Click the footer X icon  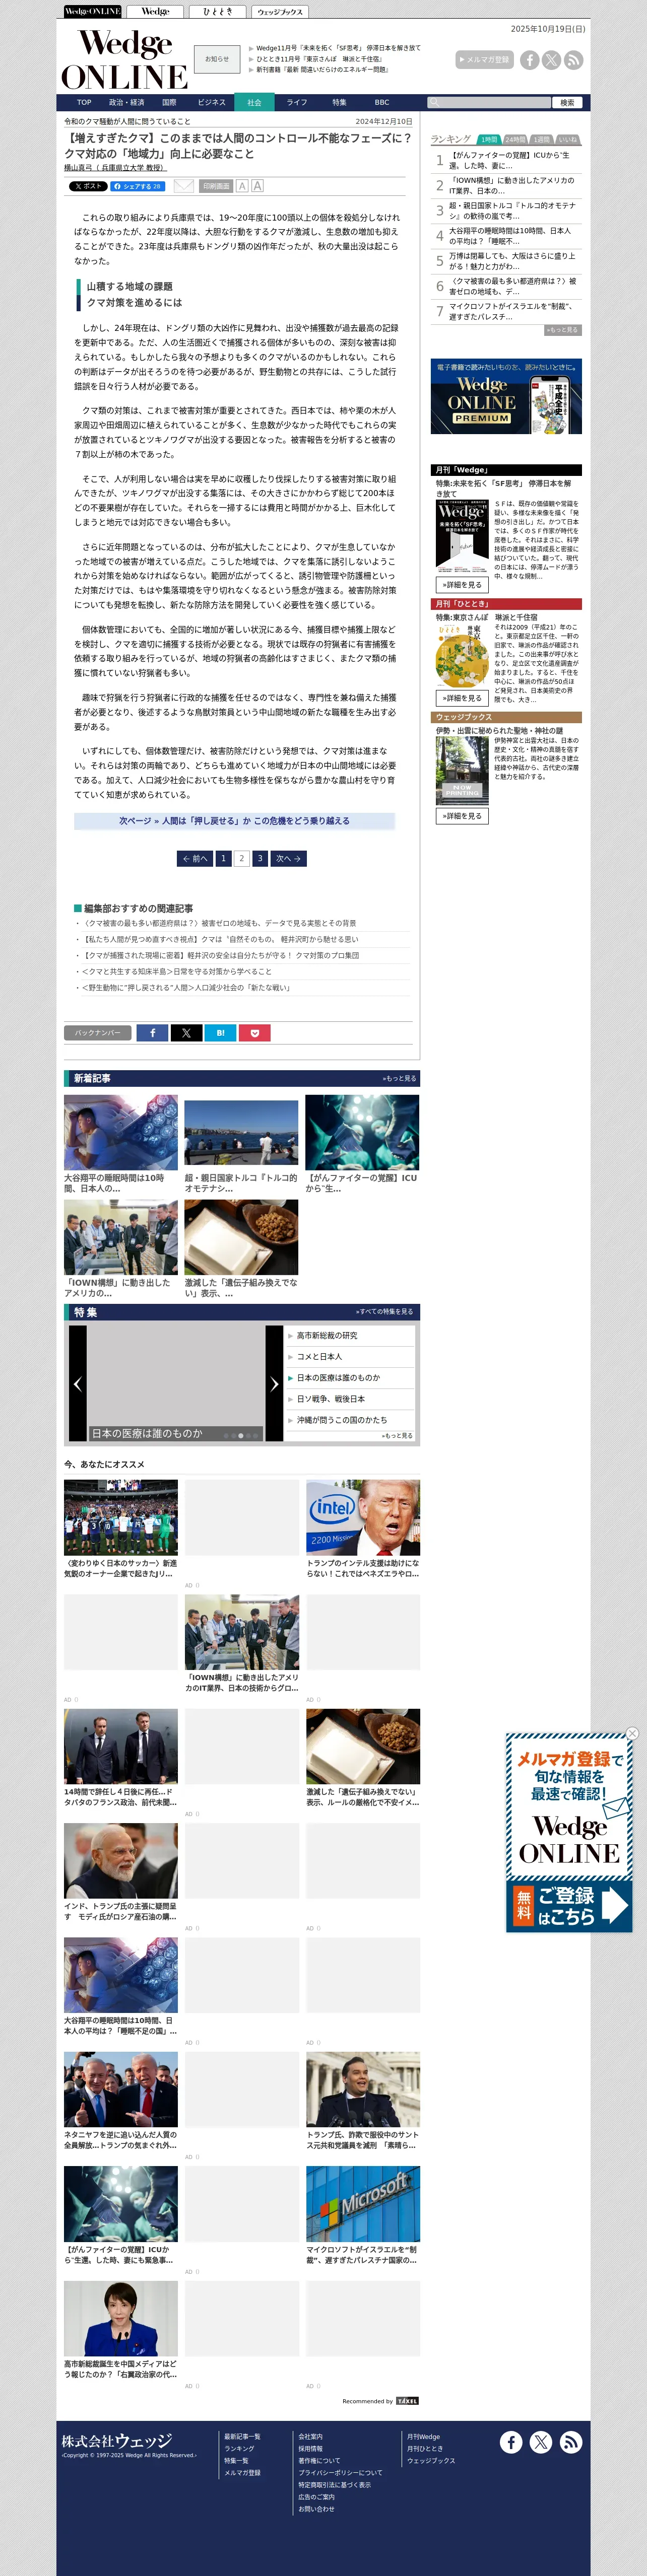(x=541, y=2442)
